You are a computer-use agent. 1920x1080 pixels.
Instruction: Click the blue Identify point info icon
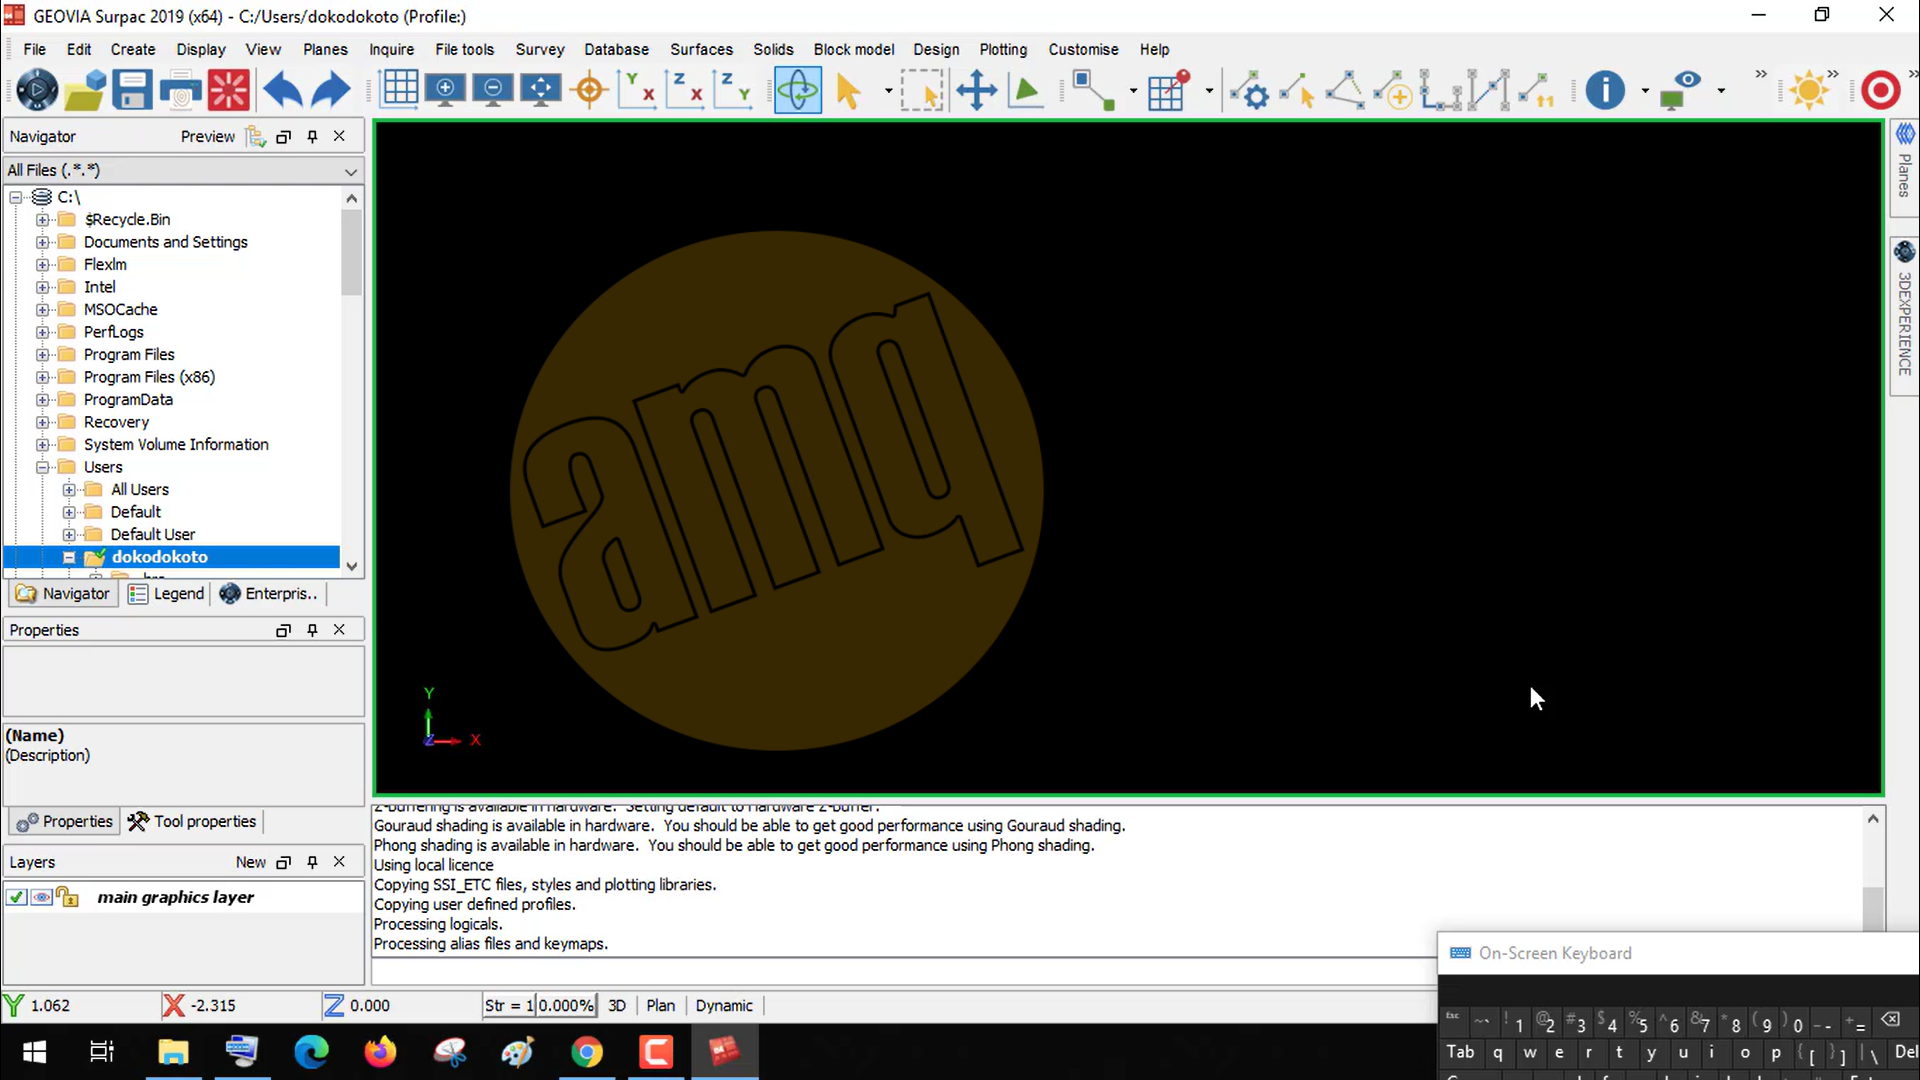click(1604, 90)
